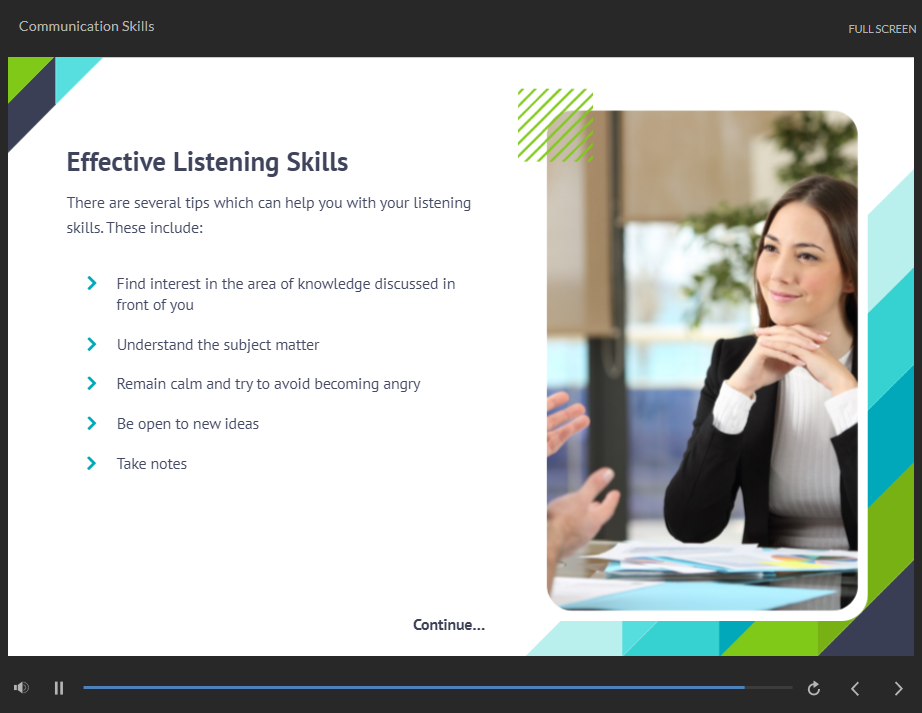Click the intro paragraph about listening tips
Screen dimensions: 922x713
[269, 215]
